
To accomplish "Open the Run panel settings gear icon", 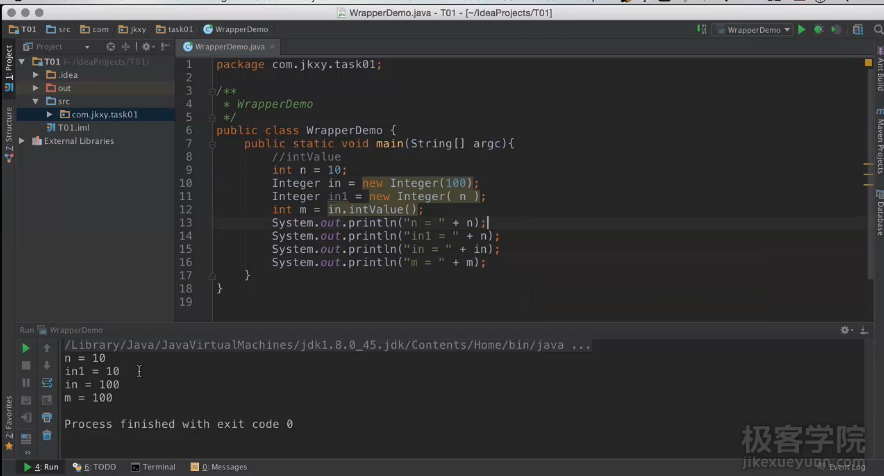I will click(x=845, y=330).
